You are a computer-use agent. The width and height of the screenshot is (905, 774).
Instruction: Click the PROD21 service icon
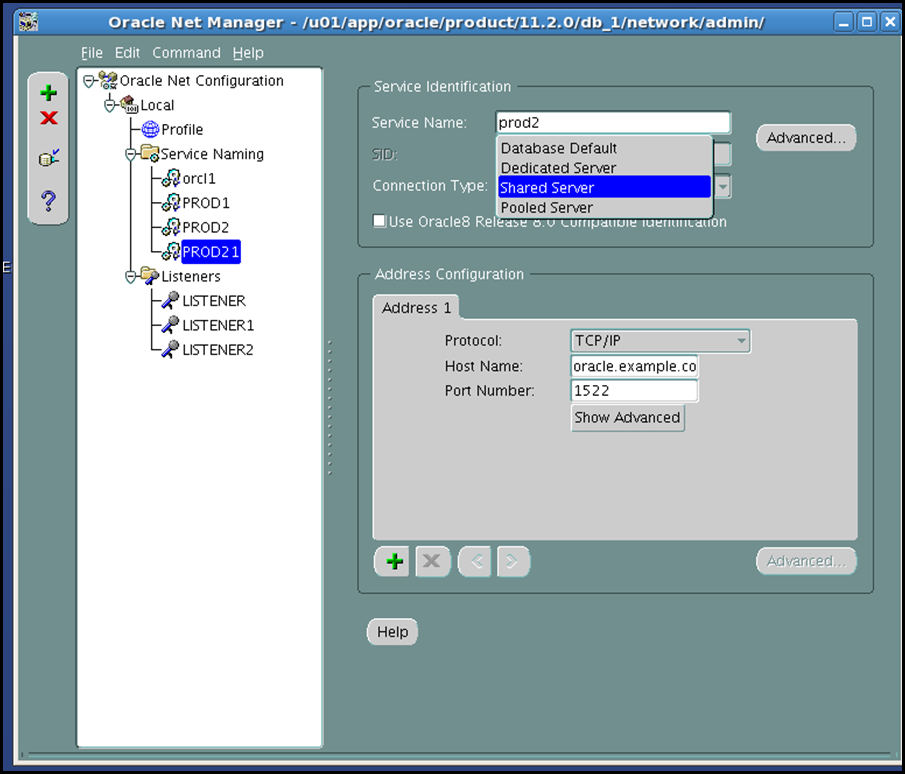tap(171, 252)
